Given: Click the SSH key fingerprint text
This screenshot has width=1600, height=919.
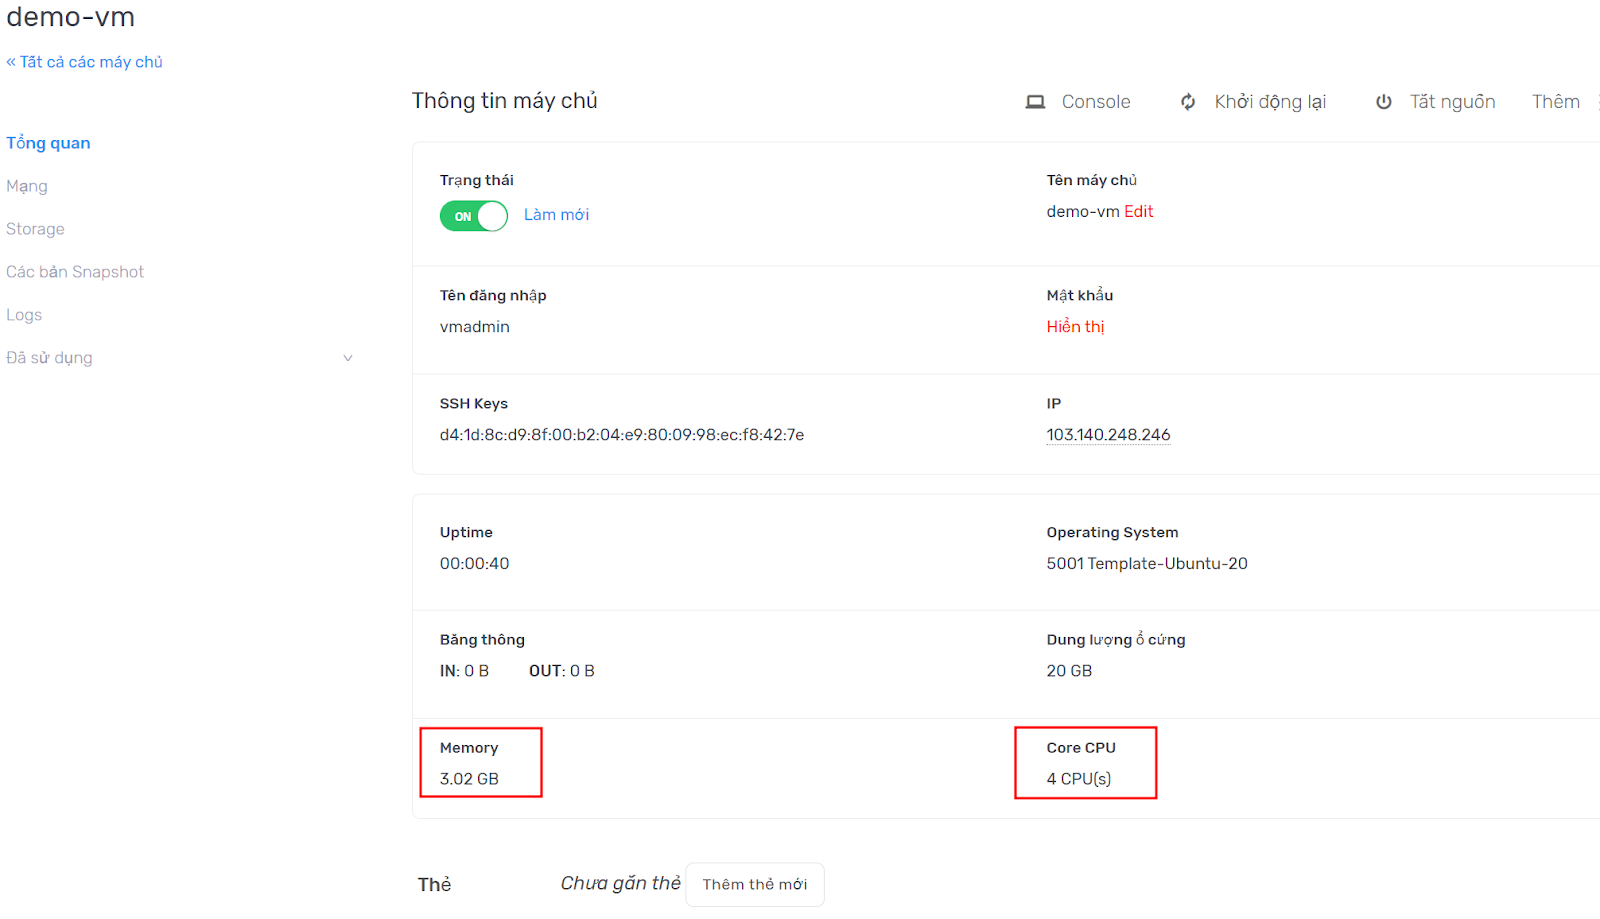Looking at the screenshot, I should pos(621,435).
